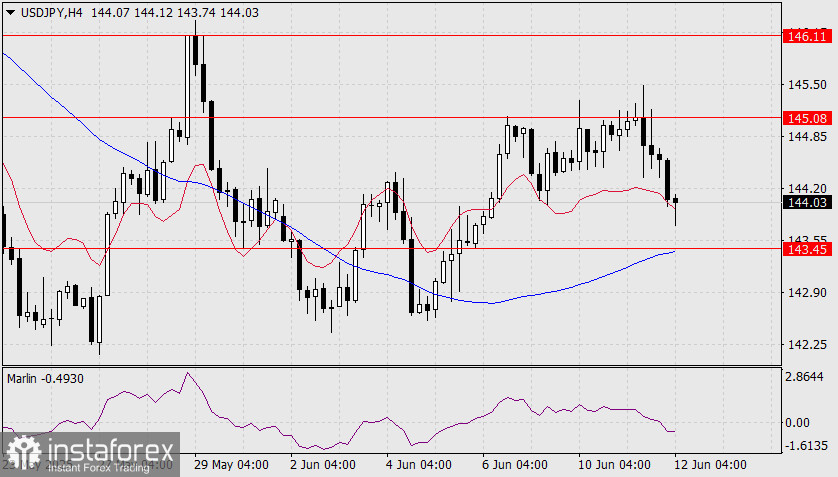This screenshot has height=477, width=838.
Task: Click the 145.50 price axis value
Action: [807, 84]
